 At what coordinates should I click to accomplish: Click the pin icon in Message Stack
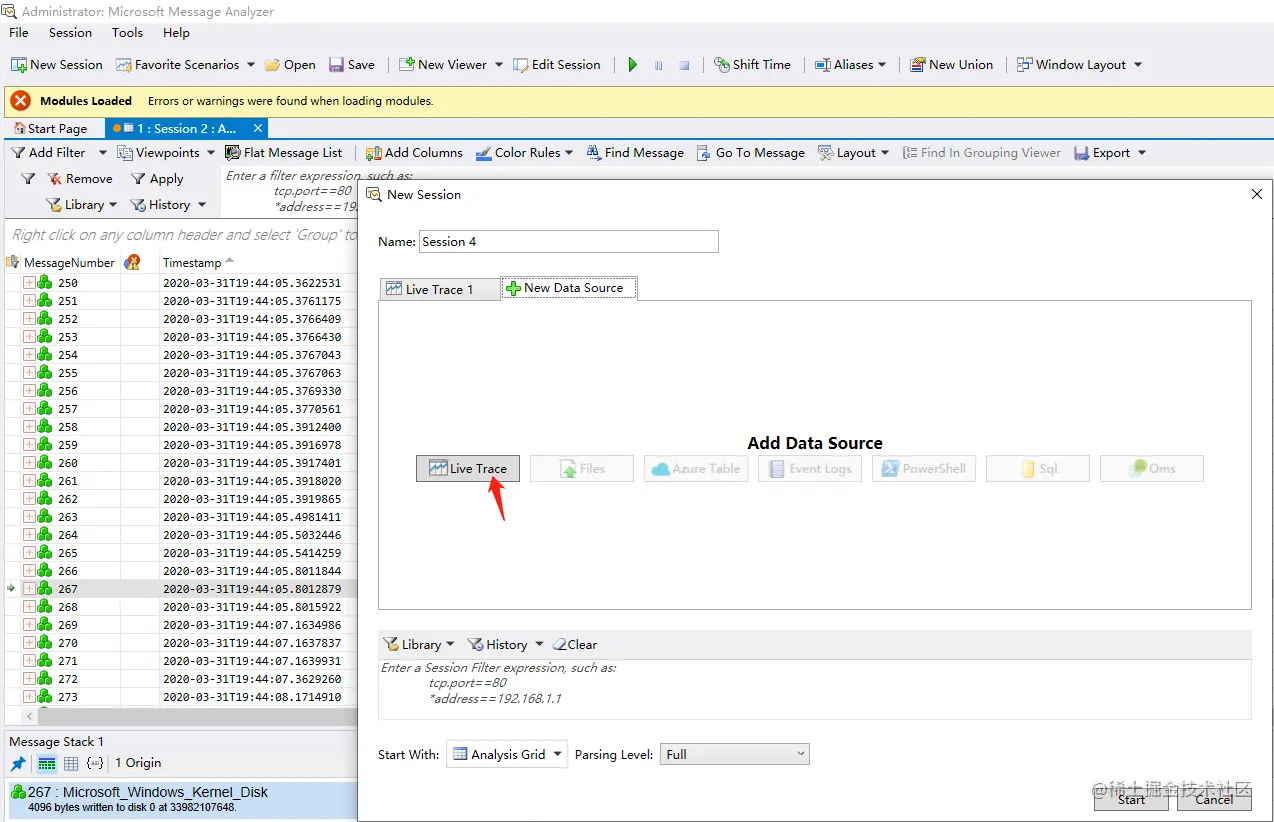pyautogui.click(x=18, y=763)
